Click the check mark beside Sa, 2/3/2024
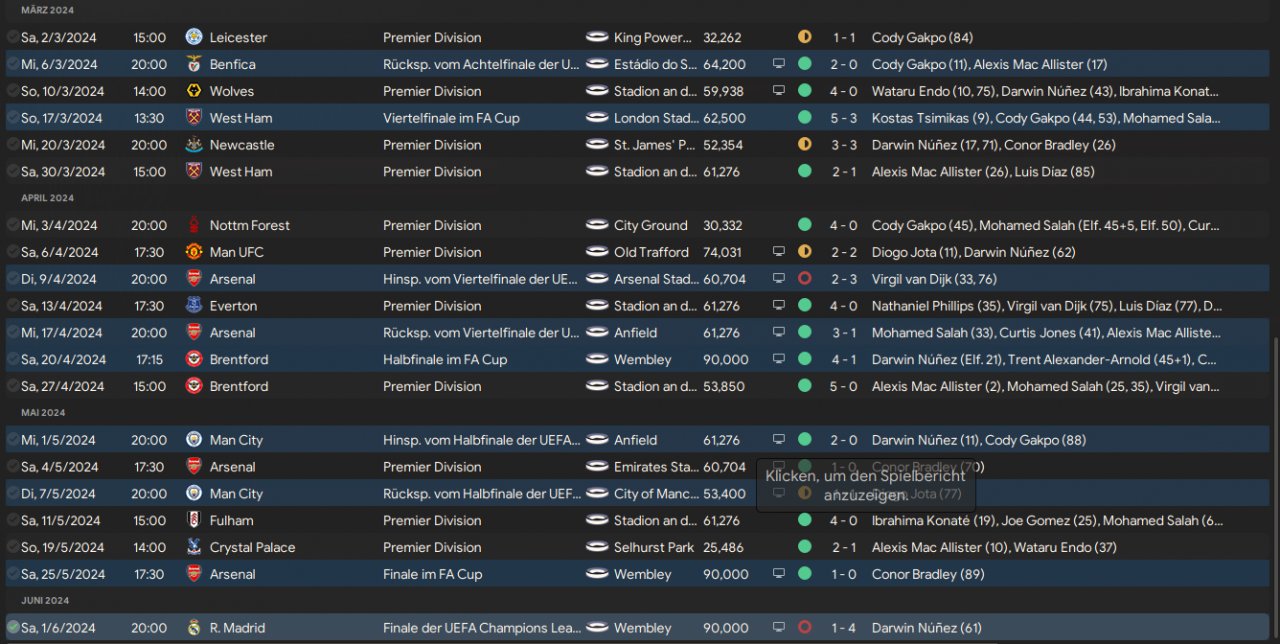 coord(12,37)
